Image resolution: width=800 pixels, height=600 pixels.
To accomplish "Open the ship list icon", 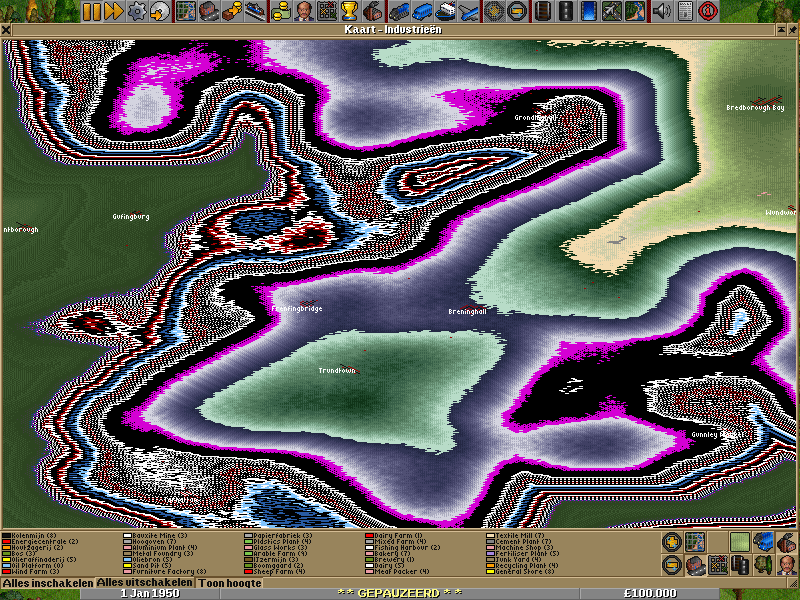I will (444, 11).
